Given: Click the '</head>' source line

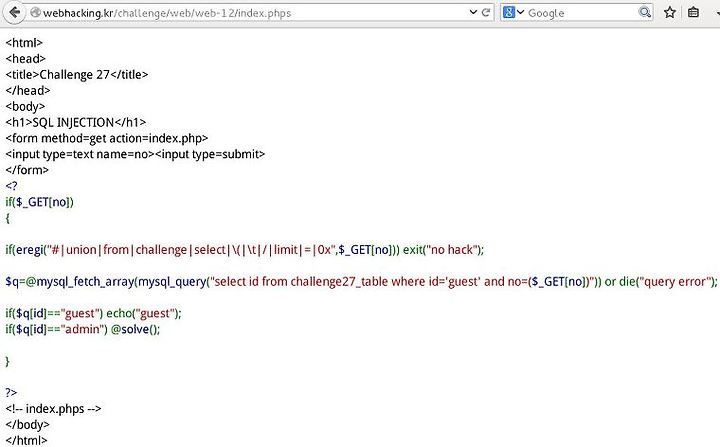Looking at the screenshot, I should click(x=28, y=91).
